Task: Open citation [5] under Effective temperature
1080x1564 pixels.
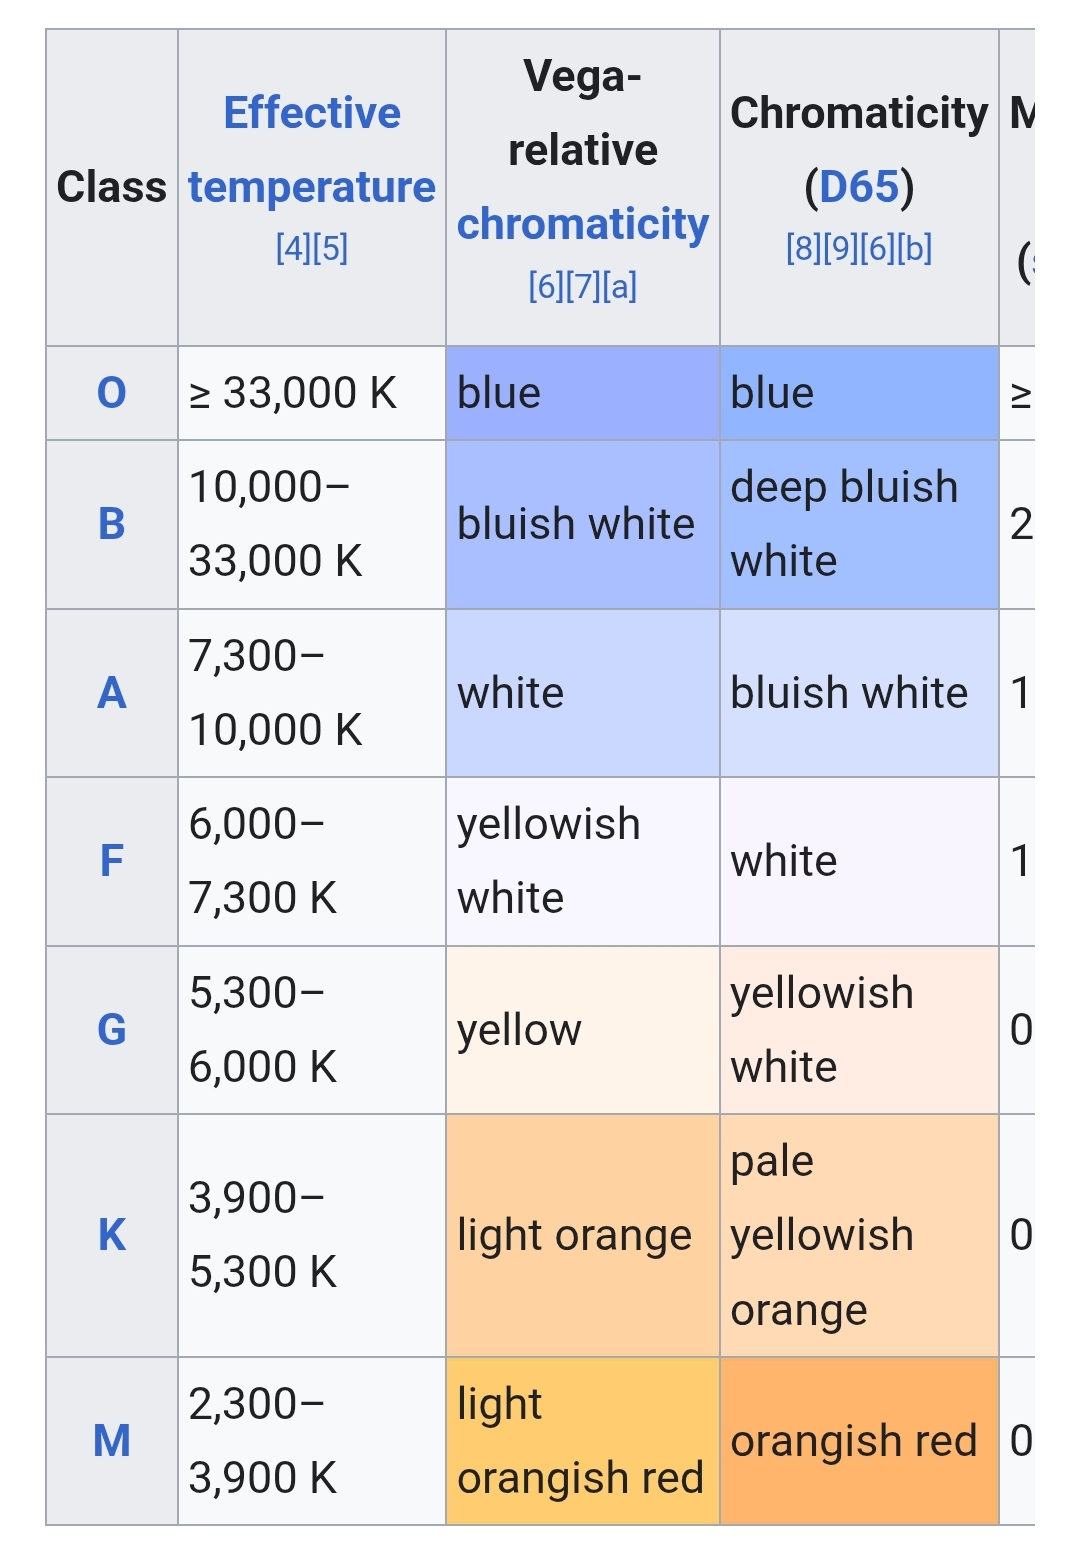Action: (331, 247)
